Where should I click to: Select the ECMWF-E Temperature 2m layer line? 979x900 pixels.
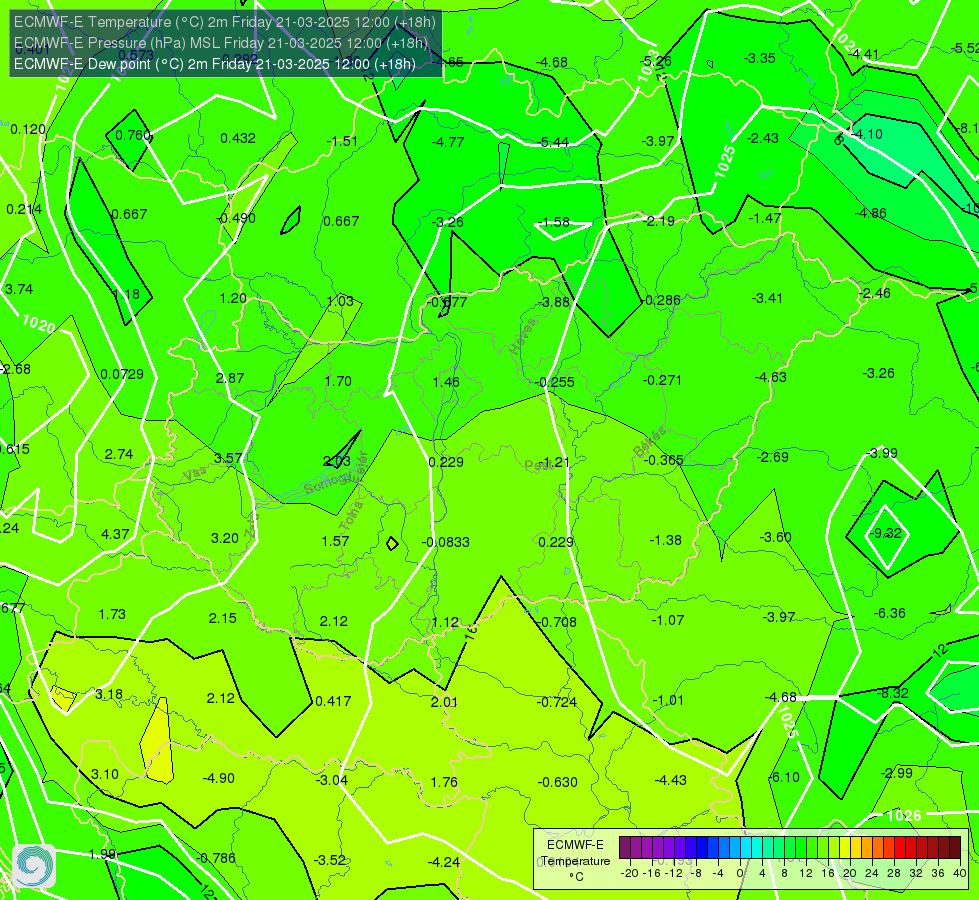pos(225,22)
